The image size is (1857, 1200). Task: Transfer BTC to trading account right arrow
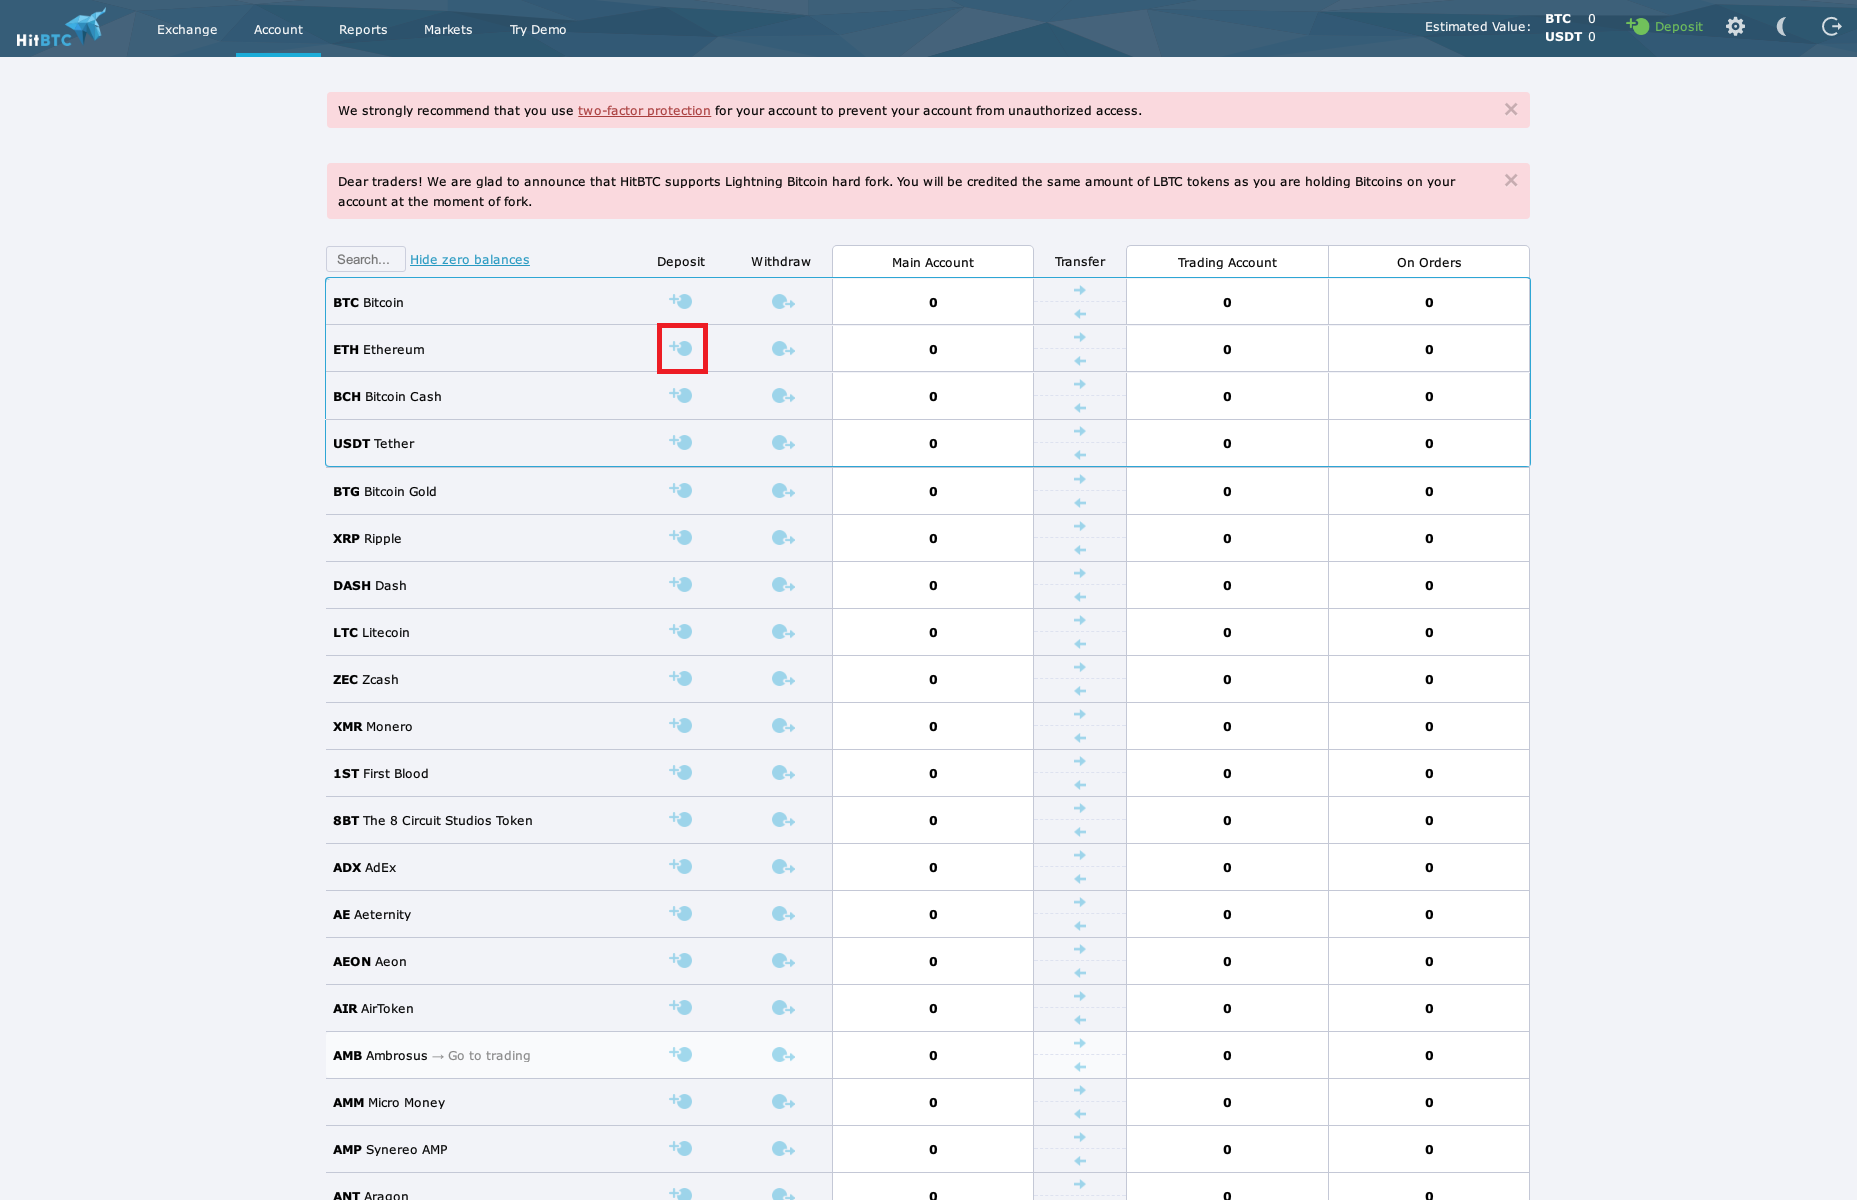coord(1080,290)
